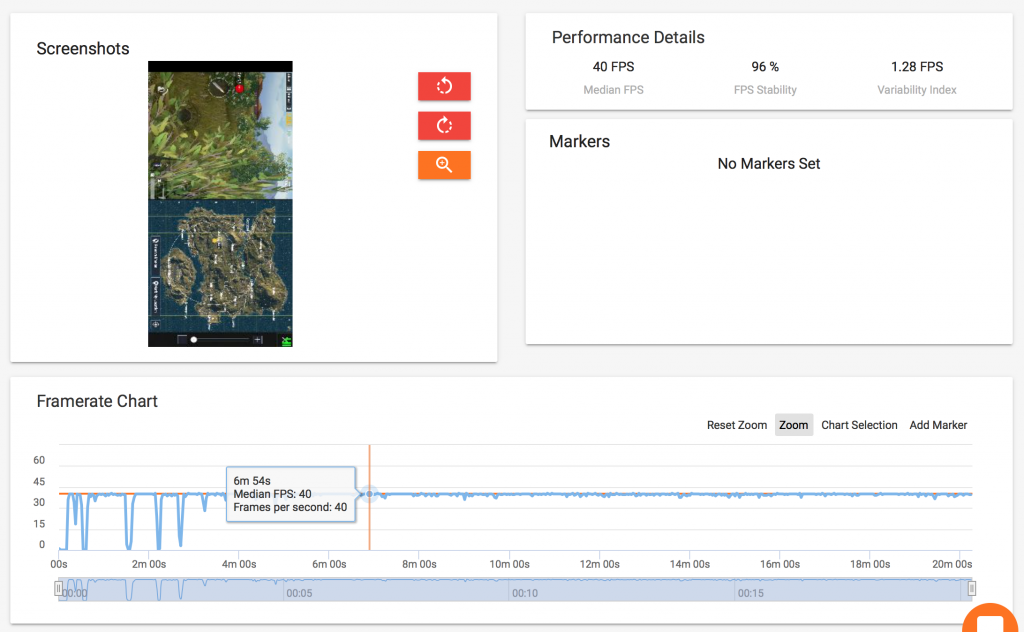Click the orange chat bubble button

[991, 619]
